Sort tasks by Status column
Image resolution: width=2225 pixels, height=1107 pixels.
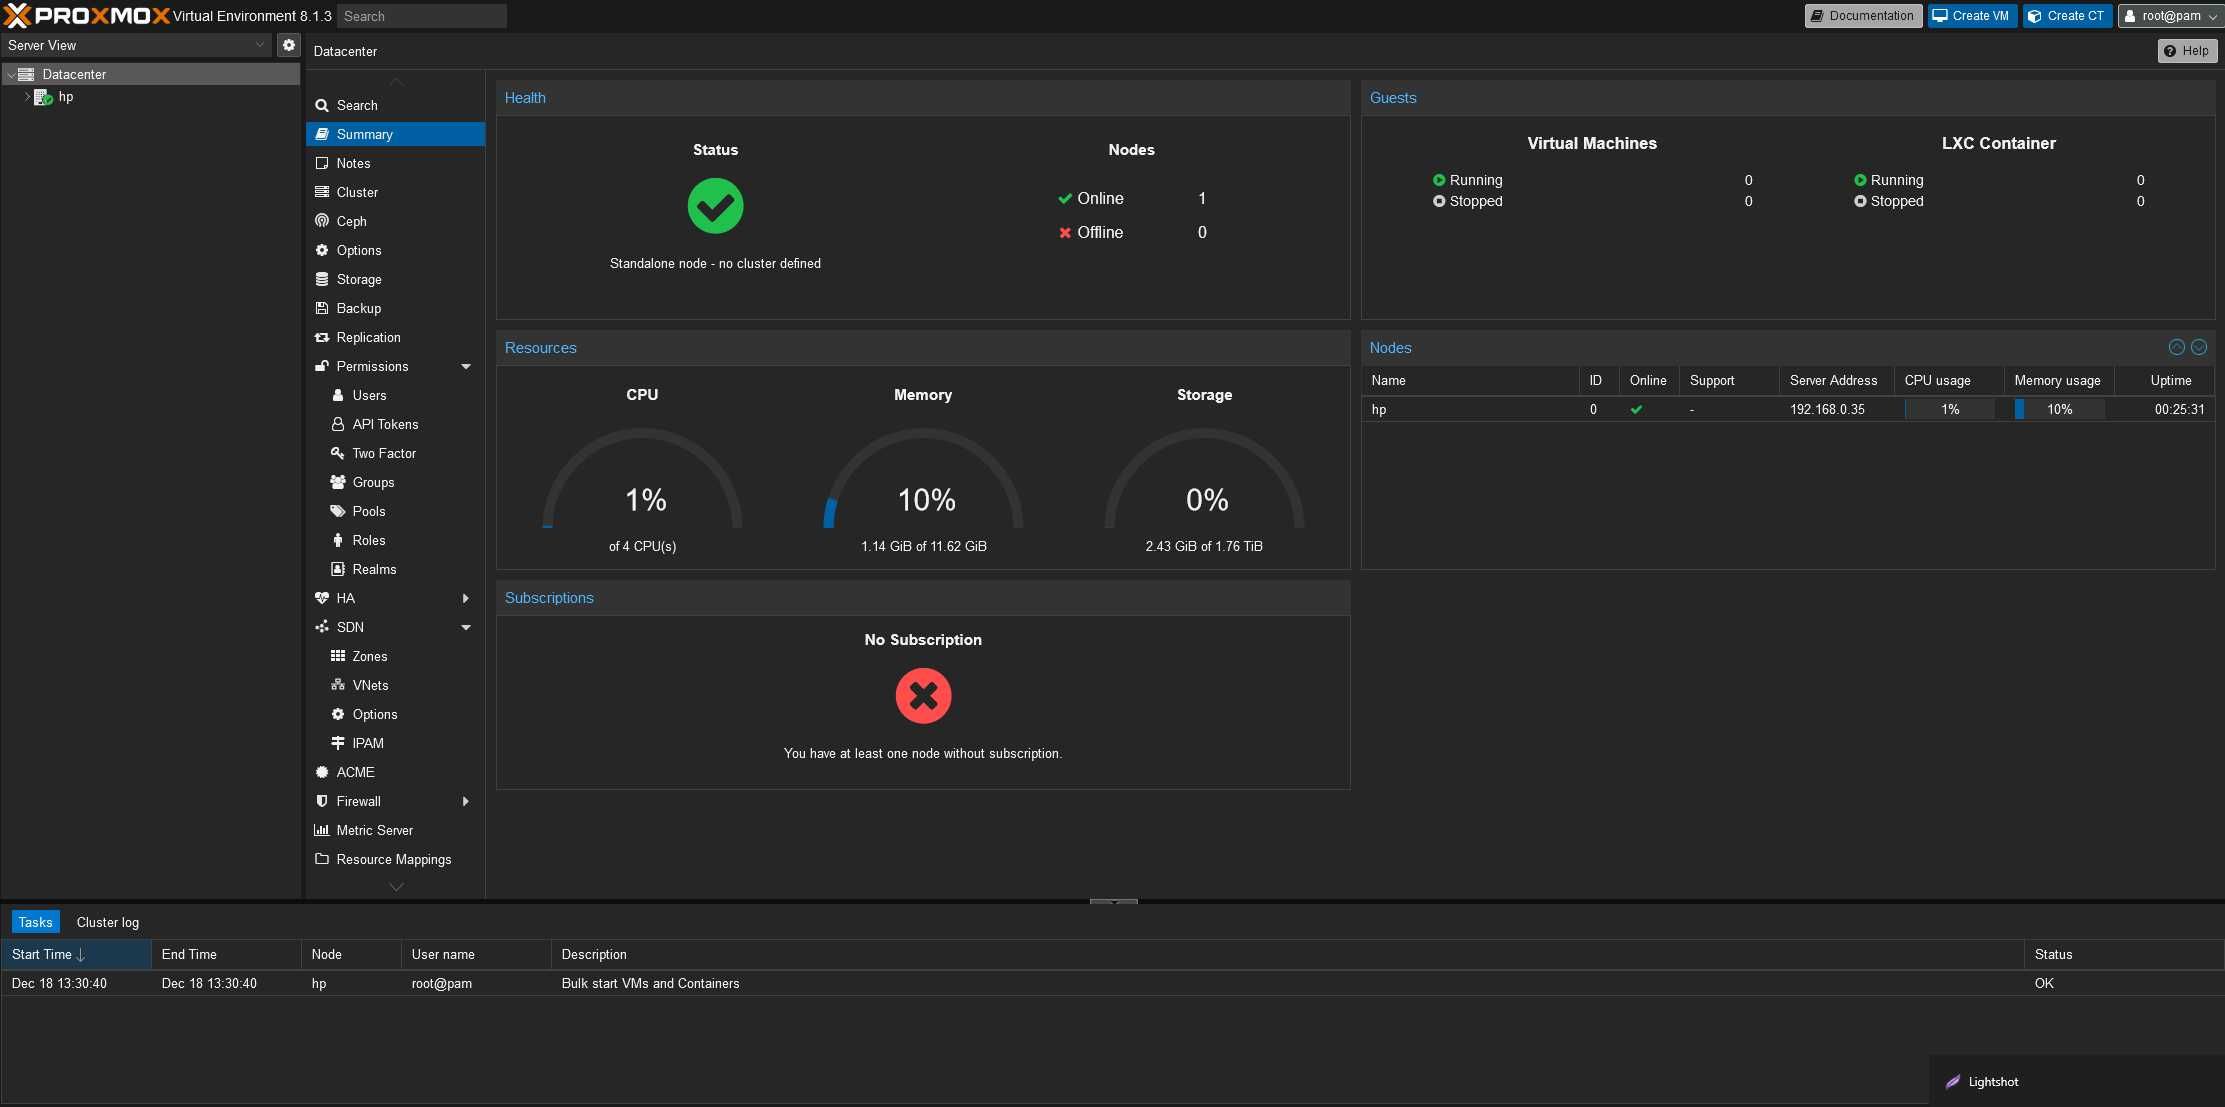point(2123,954)
